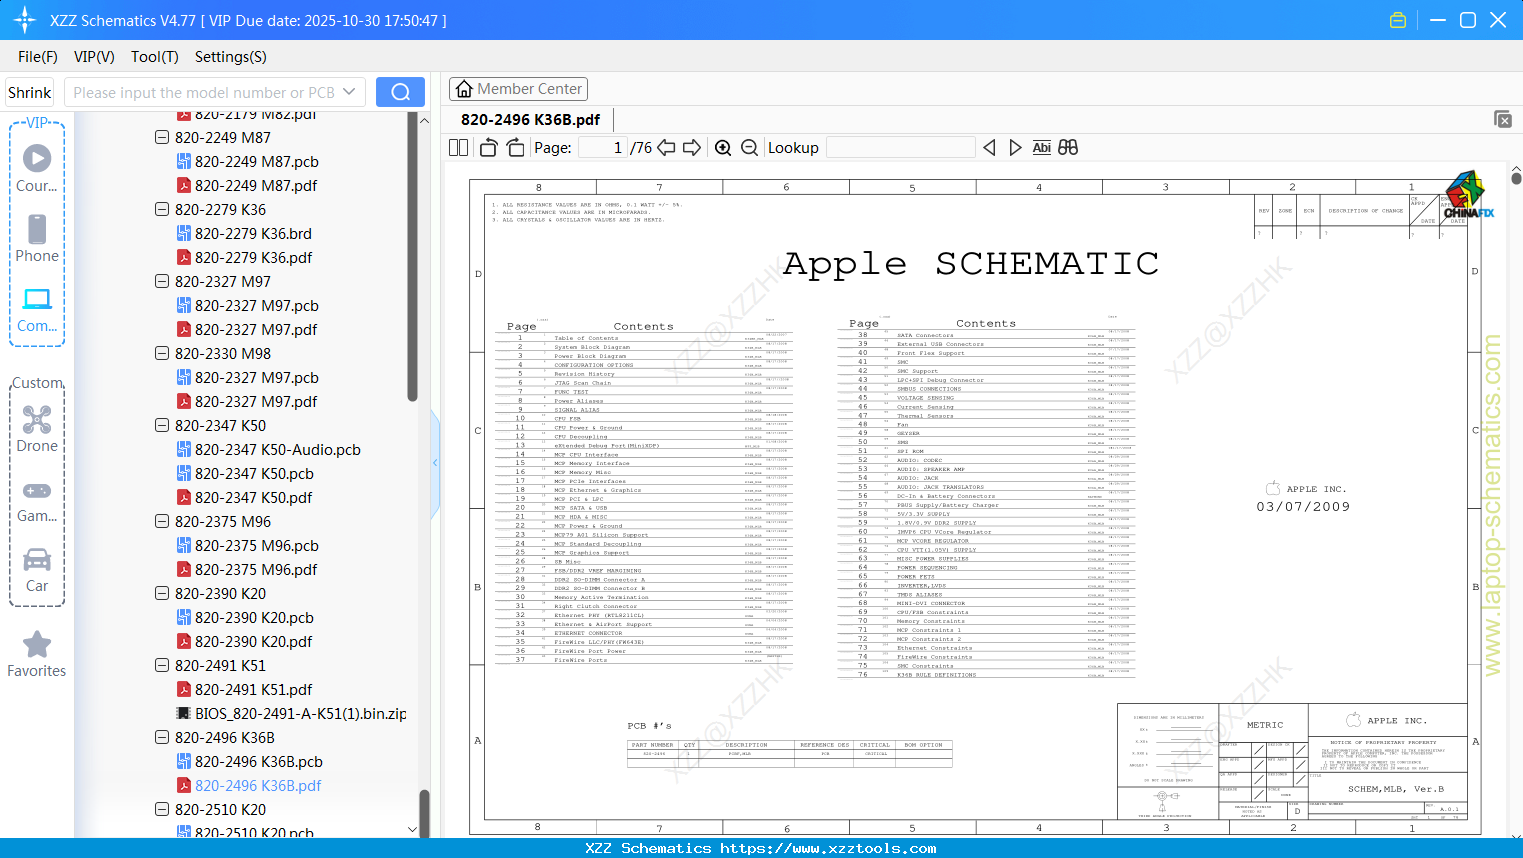Collapse the 820-2279 K36 folder

coord(162,210)
